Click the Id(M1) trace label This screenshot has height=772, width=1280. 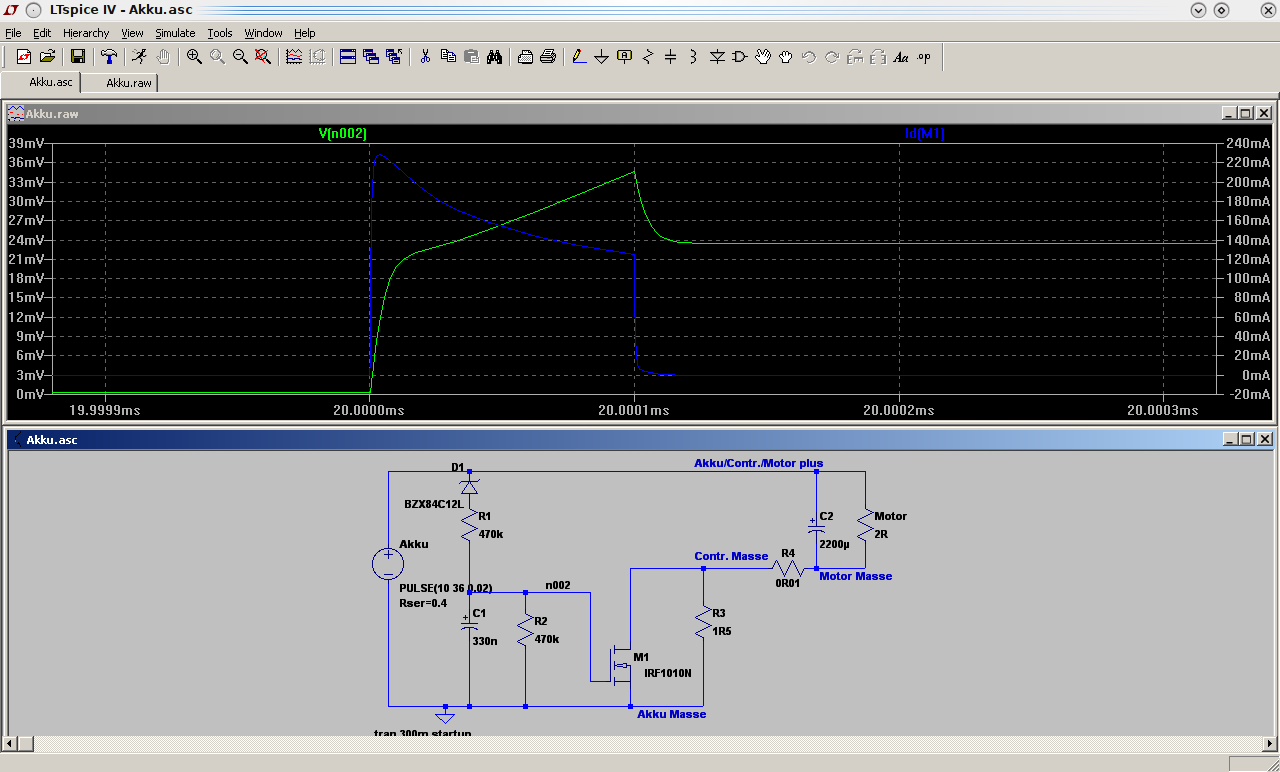tap(925, 133)
